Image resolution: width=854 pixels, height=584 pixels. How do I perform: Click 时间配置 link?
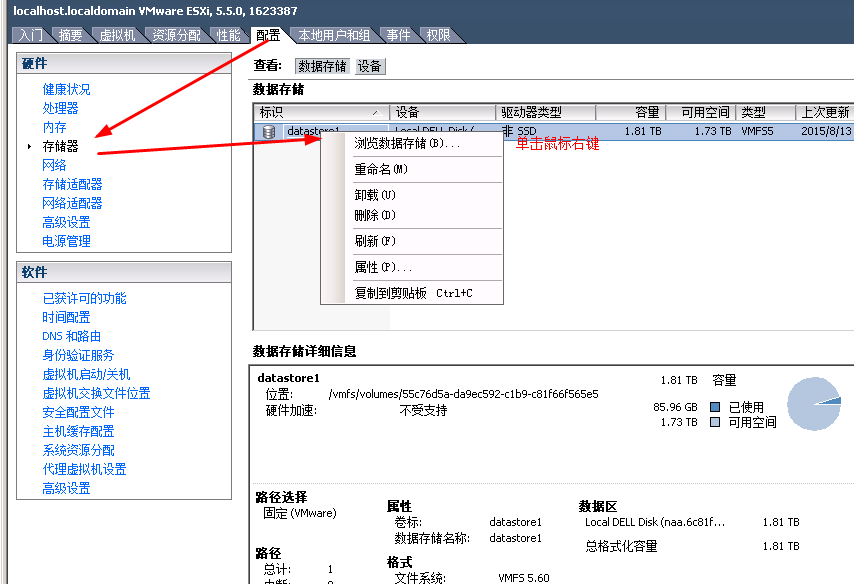pos(66,317)
